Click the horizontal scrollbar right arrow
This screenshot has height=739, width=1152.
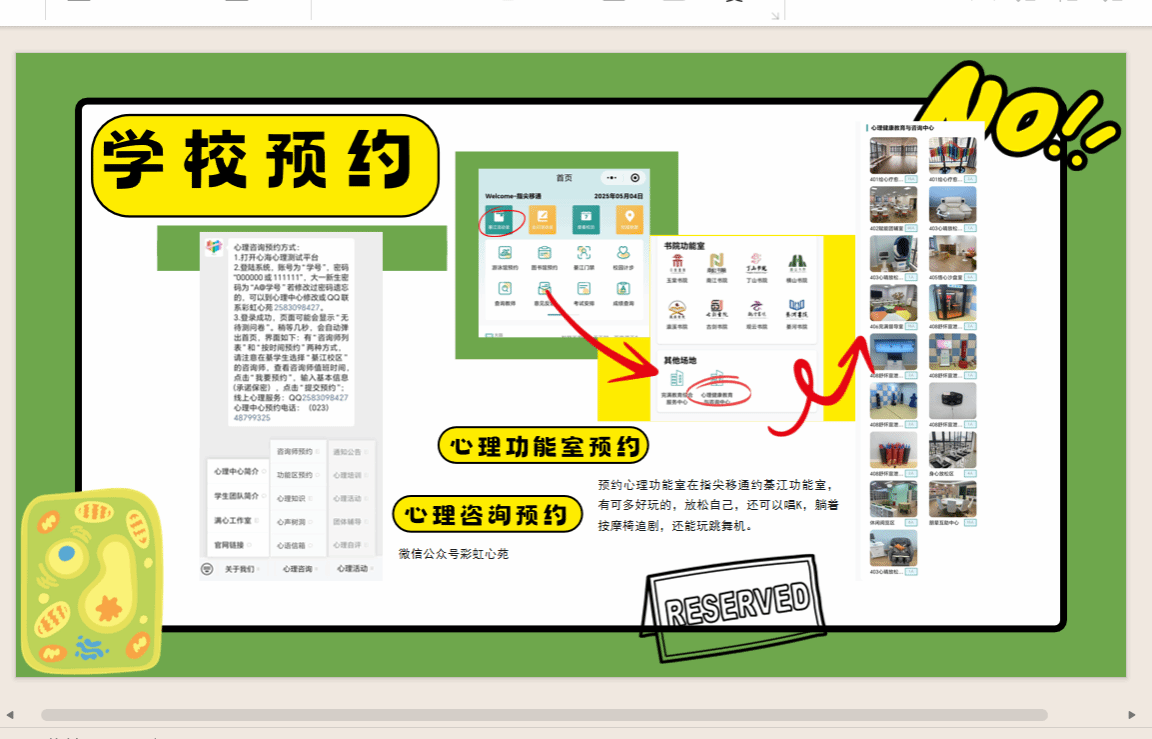click(x=1132, y=715)
